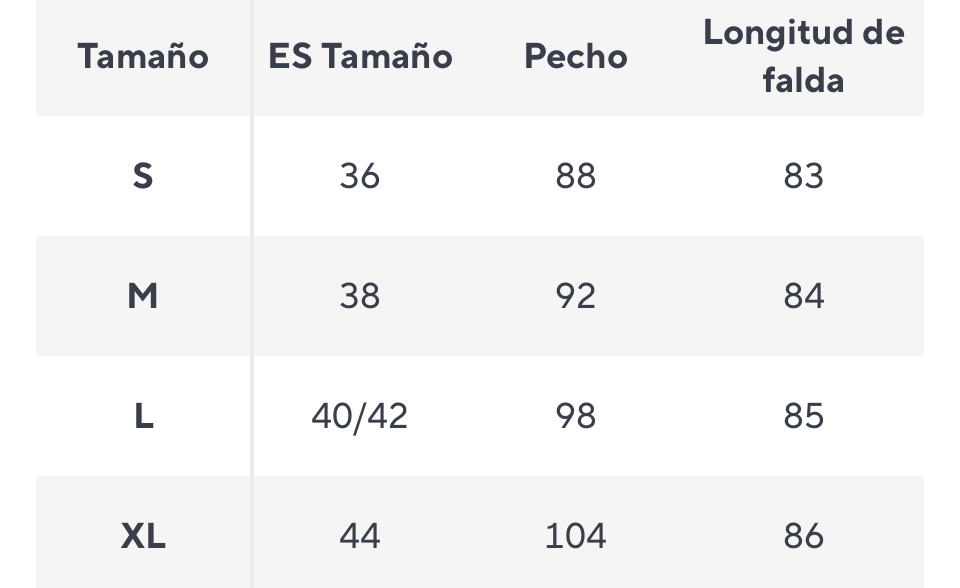Click the Longitud de falda header
Viewport: 960px width, 588px height.
click(803, 56)
